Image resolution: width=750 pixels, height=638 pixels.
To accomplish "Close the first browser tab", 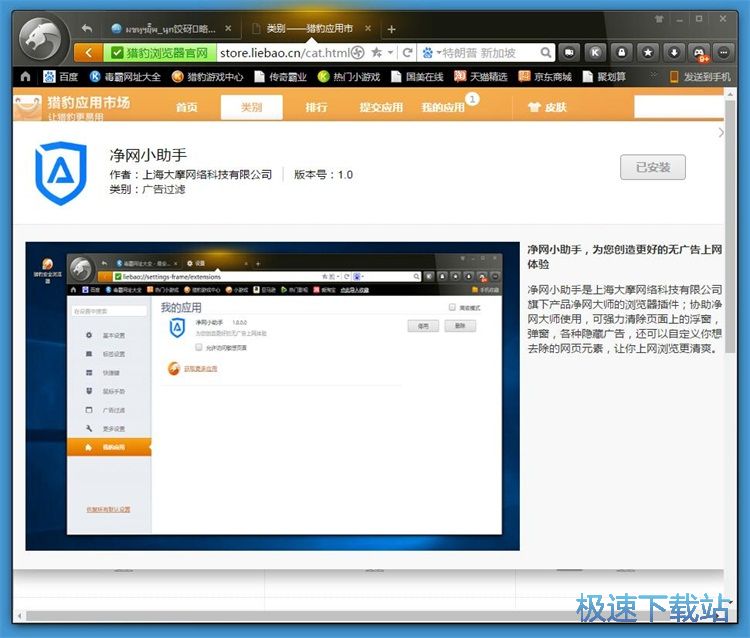I will point(229,29).
